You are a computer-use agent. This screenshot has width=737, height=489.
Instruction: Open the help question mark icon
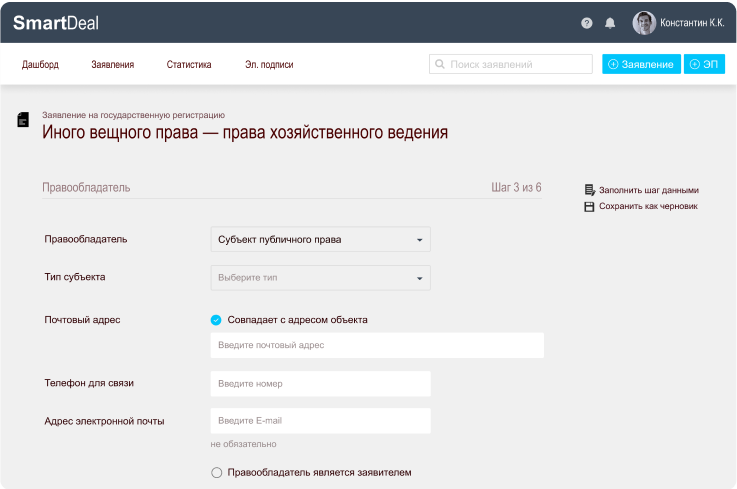[586, 23]
